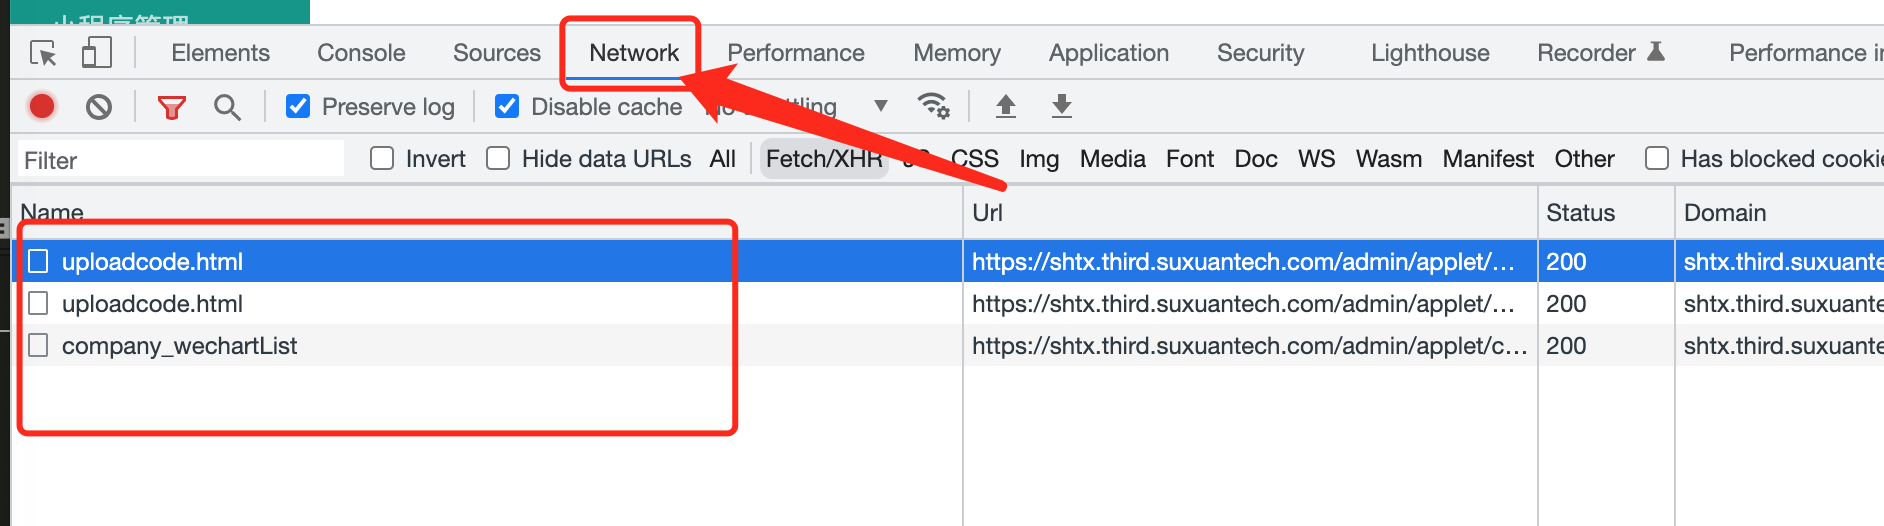The width and height of the screenshot is (1884, 526).
Task: Toggle the device toolbar icon
Action: (96, 53)
